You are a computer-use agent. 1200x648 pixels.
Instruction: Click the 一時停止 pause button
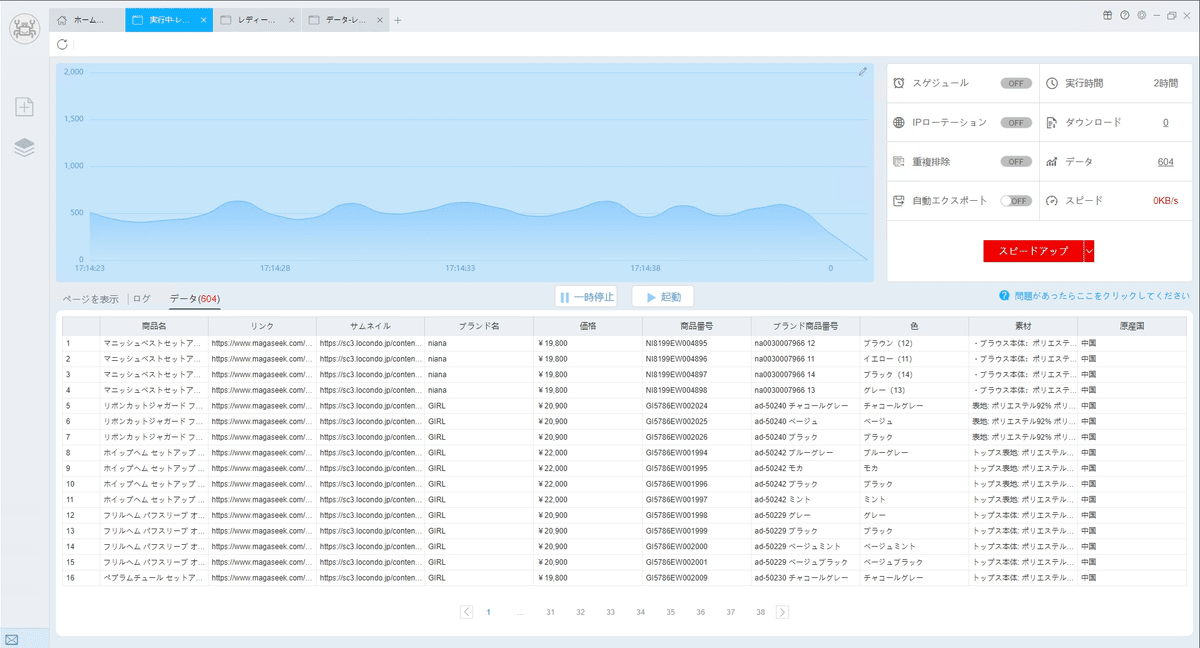point(586,297)
